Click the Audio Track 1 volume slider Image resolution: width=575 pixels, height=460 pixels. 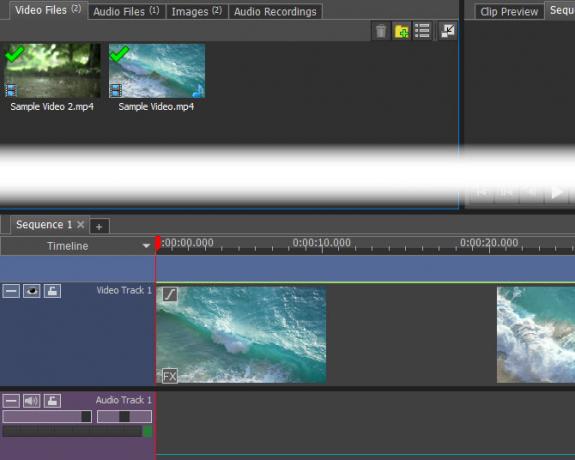(x=47, y=416)
